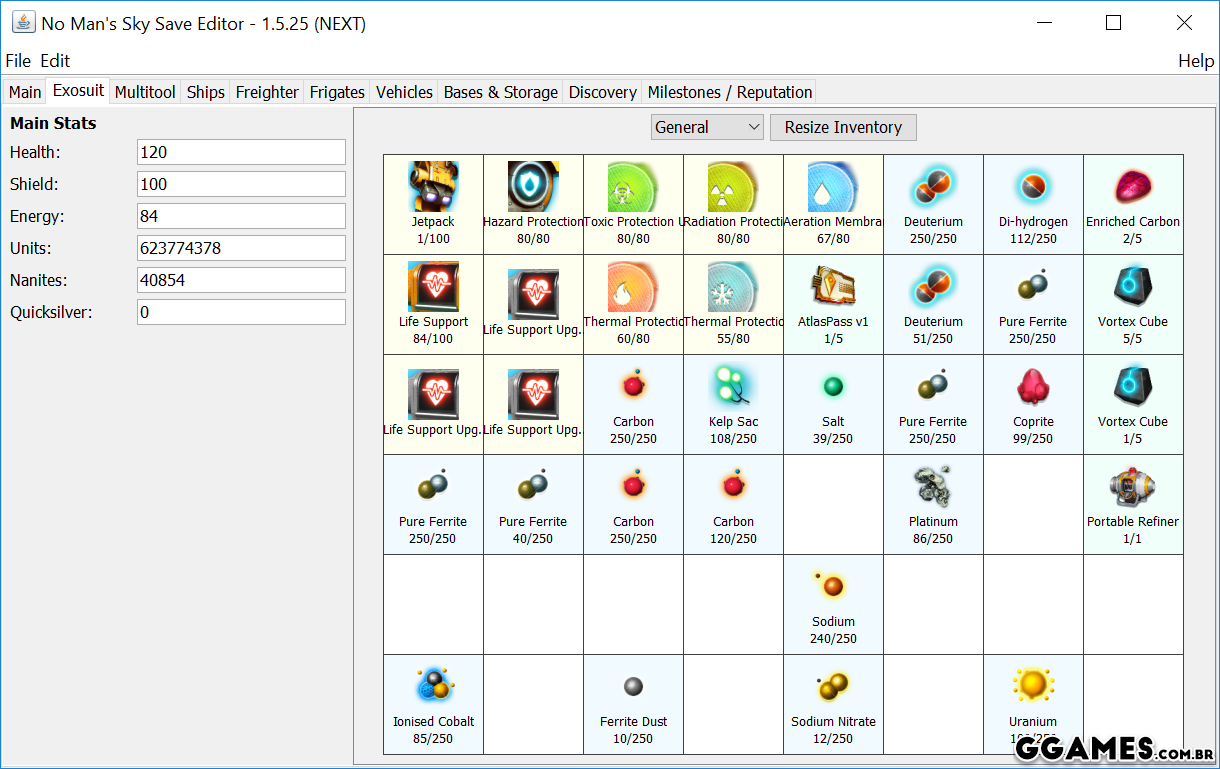Open the General inventory dropdown
Image resolution: width=1220 pixels, height=769 pixels.
707,127
